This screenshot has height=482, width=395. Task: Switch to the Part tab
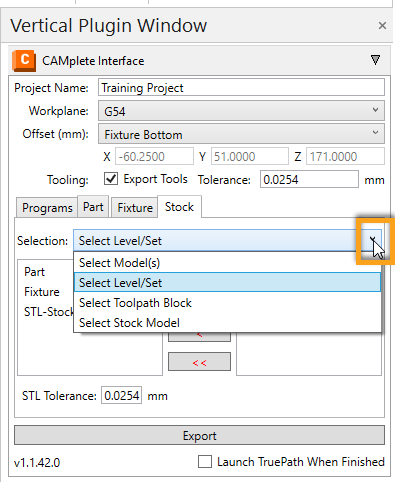[93, 207]
